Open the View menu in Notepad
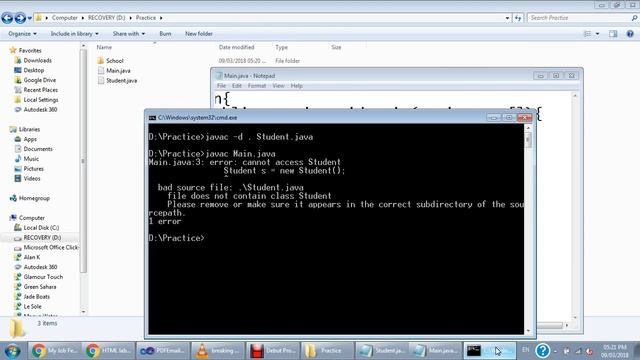640x360 pixels. pyautogui.click(x=278, y=86)
